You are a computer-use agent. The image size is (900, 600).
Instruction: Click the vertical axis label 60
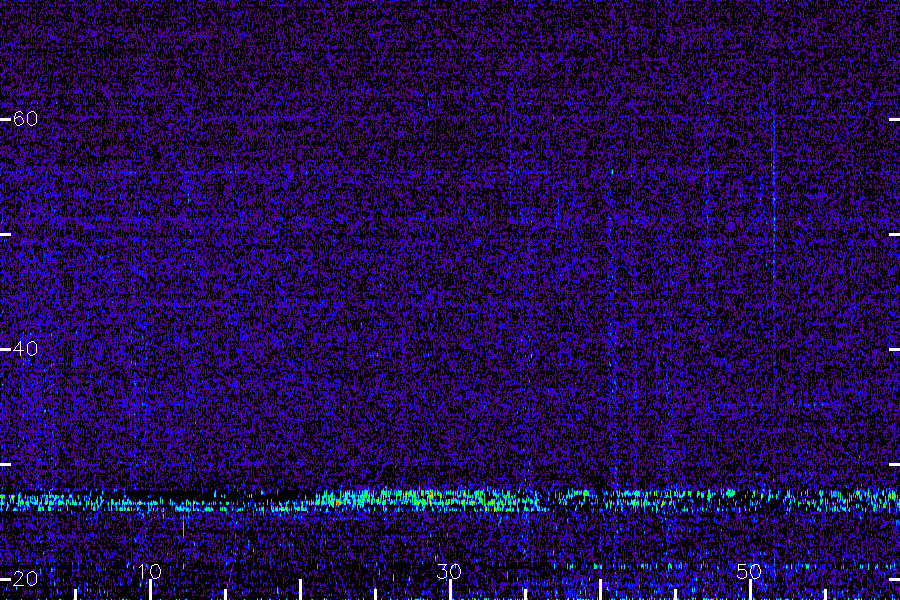pyautogui.click(x=25, y=119)
